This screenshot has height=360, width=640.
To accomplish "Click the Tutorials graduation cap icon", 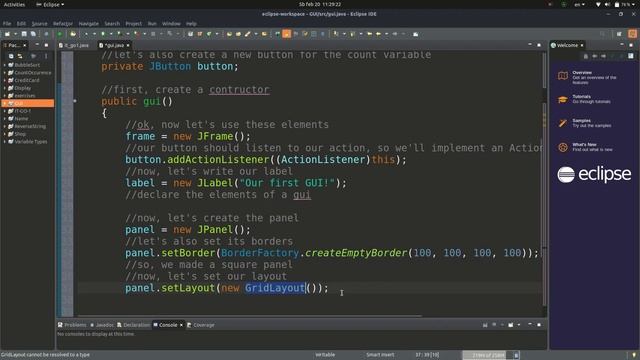I will pyautogui.click(x=563, y=100).
